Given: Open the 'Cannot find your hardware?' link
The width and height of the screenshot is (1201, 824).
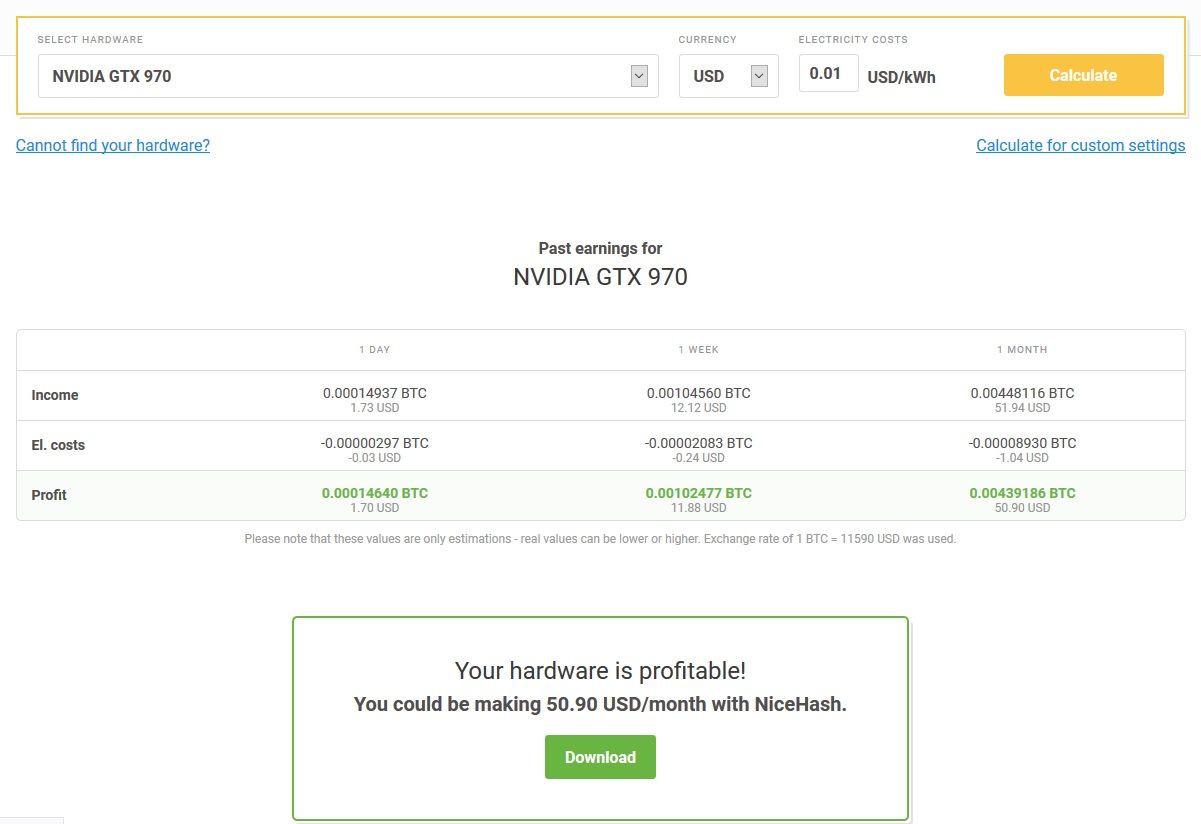Looking at the screenshot, I should (113, 145).
